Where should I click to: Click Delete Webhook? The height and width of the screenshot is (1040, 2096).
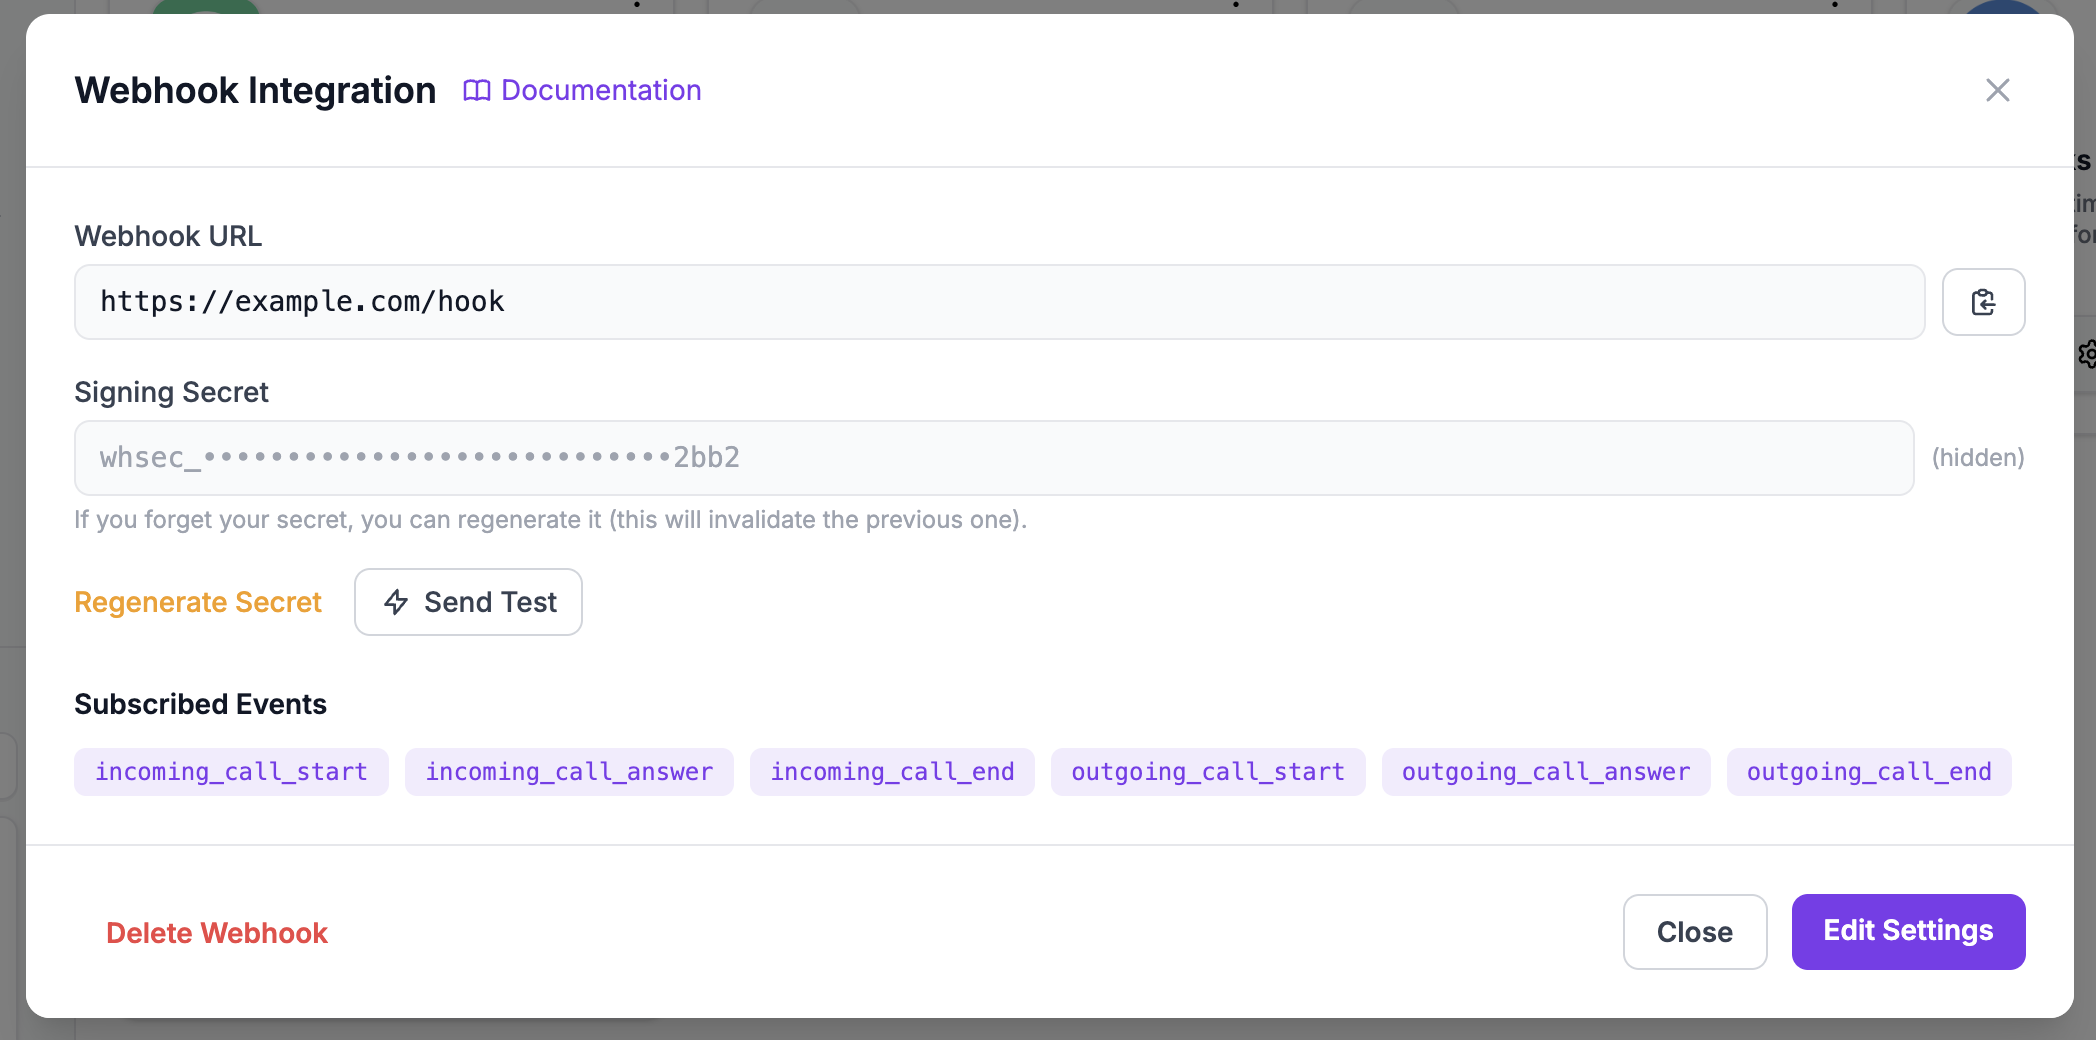217,932
